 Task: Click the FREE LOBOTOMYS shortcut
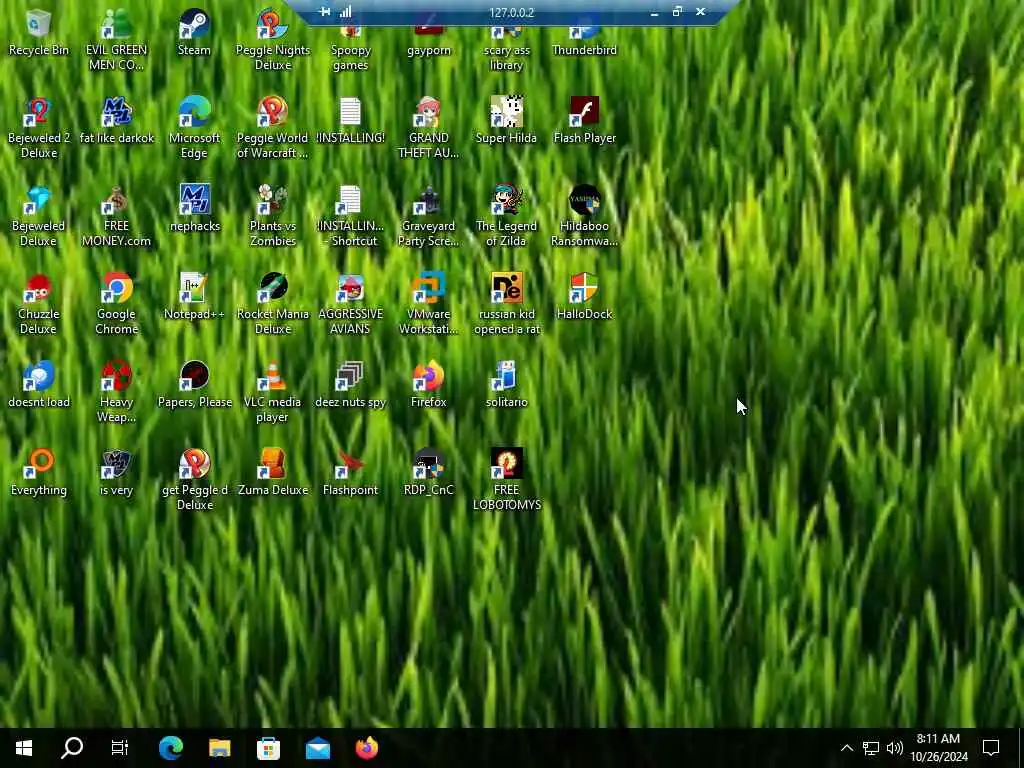click(x=506, y=480)
